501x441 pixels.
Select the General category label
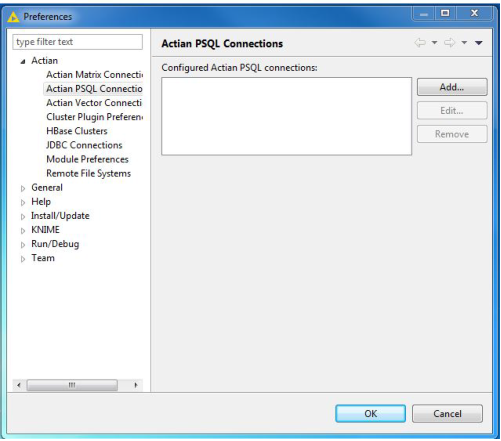(47, 188)
